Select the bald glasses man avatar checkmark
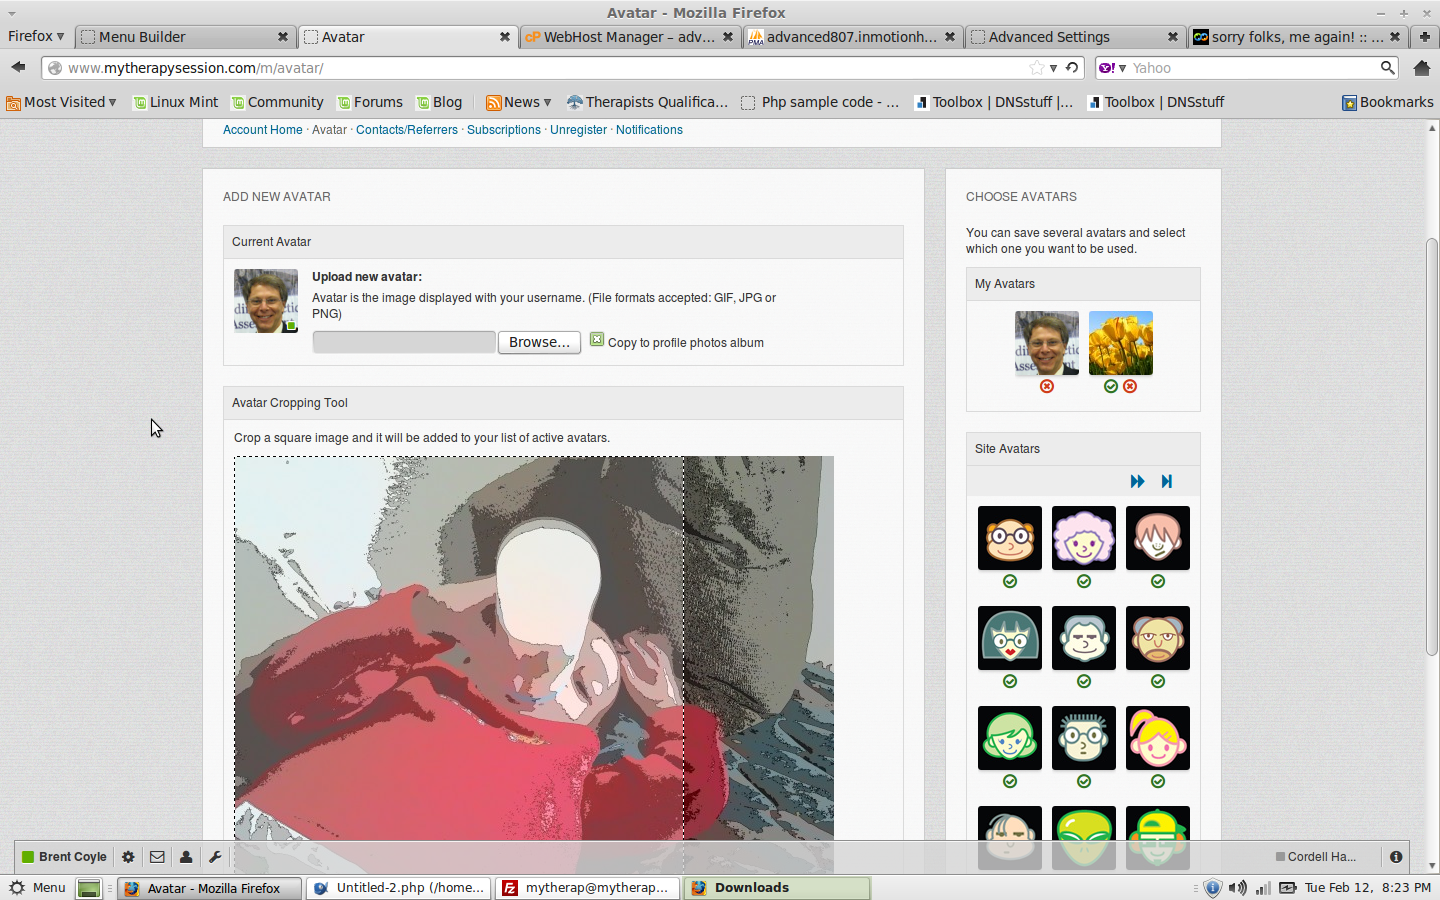Image resolution: width=1440 pixels, height=900 pixels. tap(1010, 582)
